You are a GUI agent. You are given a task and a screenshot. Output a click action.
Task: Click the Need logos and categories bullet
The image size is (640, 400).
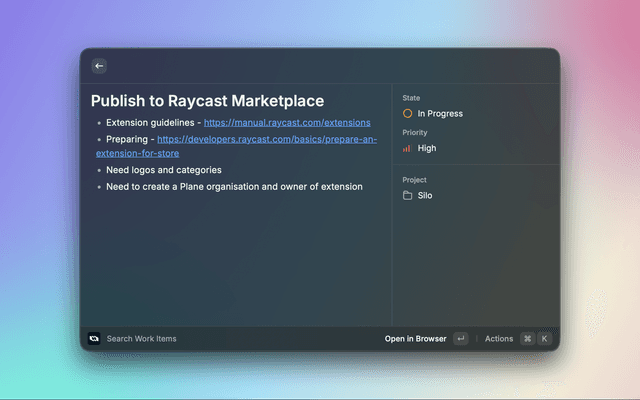click(x=163, y=170)
